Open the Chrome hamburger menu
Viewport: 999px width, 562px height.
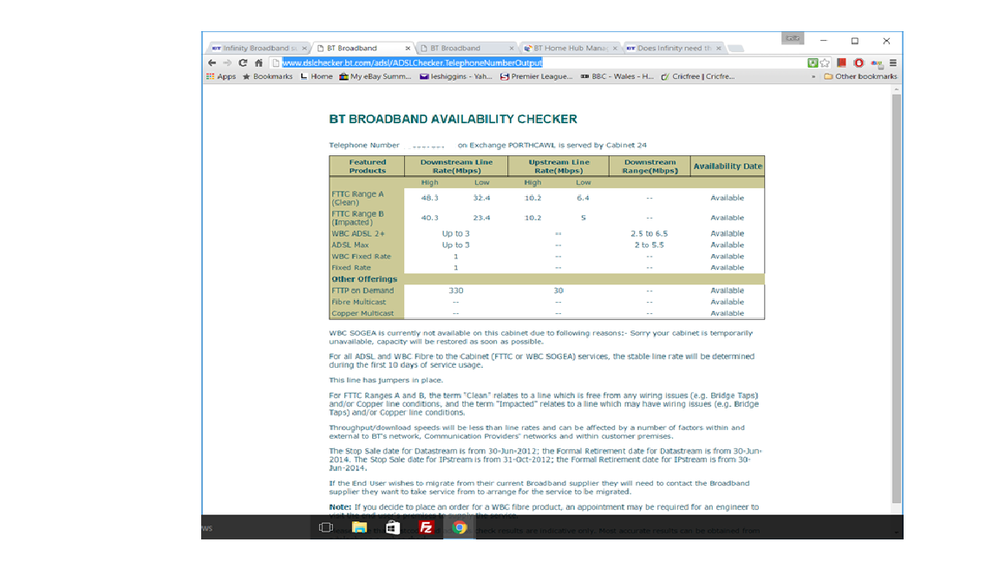(893, 62)
